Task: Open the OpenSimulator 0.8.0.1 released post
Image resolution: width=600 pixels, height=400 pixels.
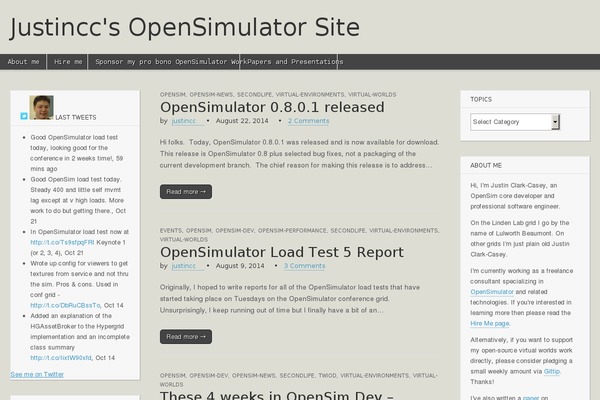Action: (271, 107)
